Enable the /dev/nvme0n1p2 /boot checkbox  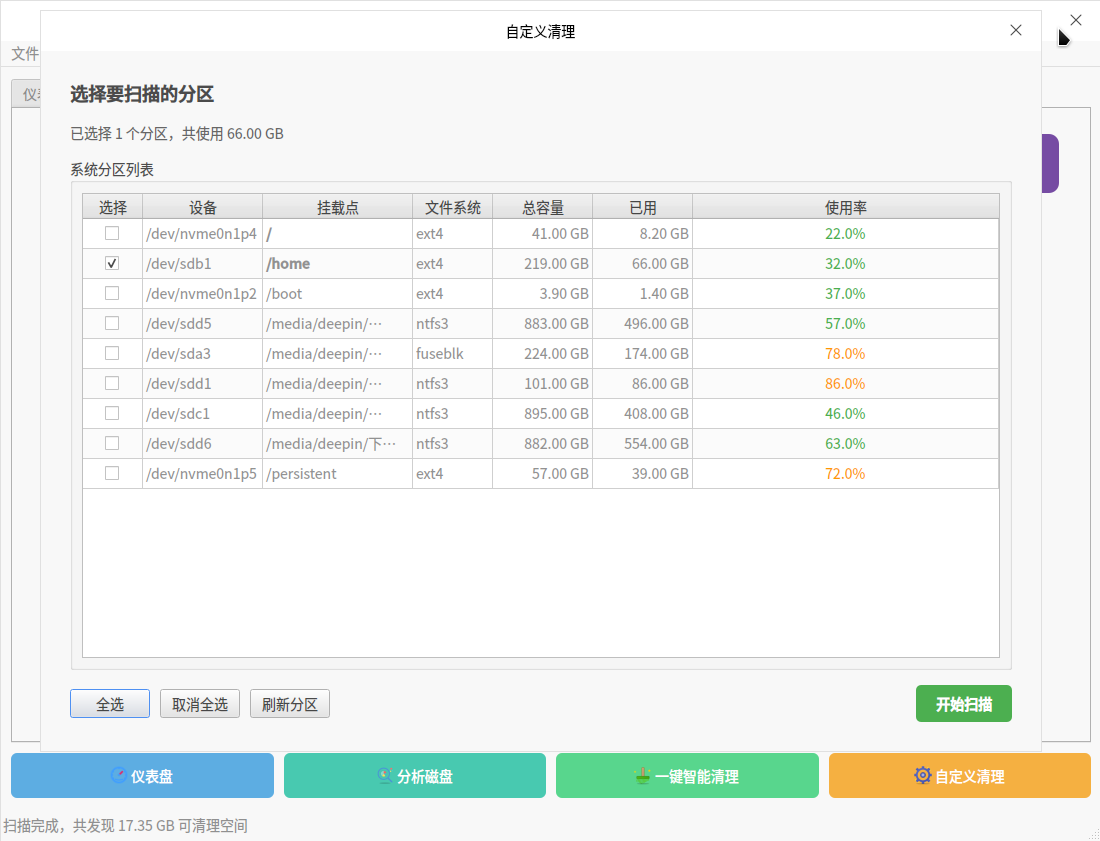tap(112, 293)
